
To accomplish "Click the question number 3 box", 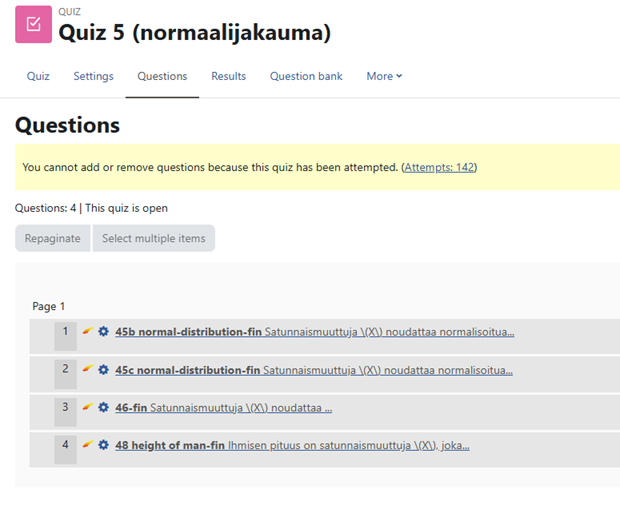I will click(x=65, y=408).
